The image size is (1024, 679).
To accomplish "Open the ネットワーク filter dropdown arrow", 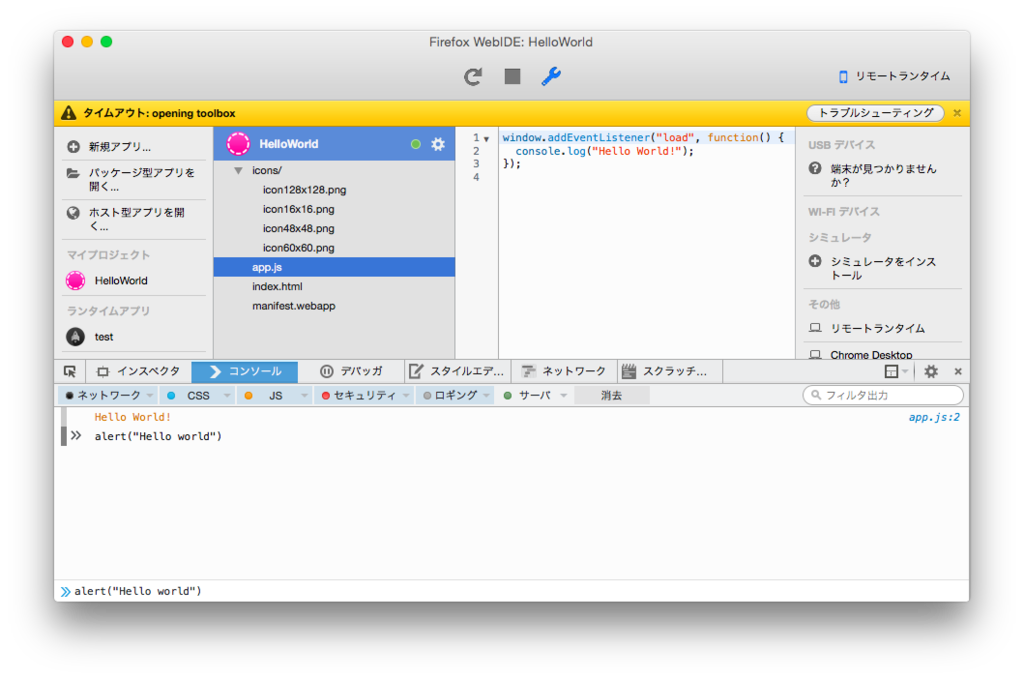I will point(150,396).
